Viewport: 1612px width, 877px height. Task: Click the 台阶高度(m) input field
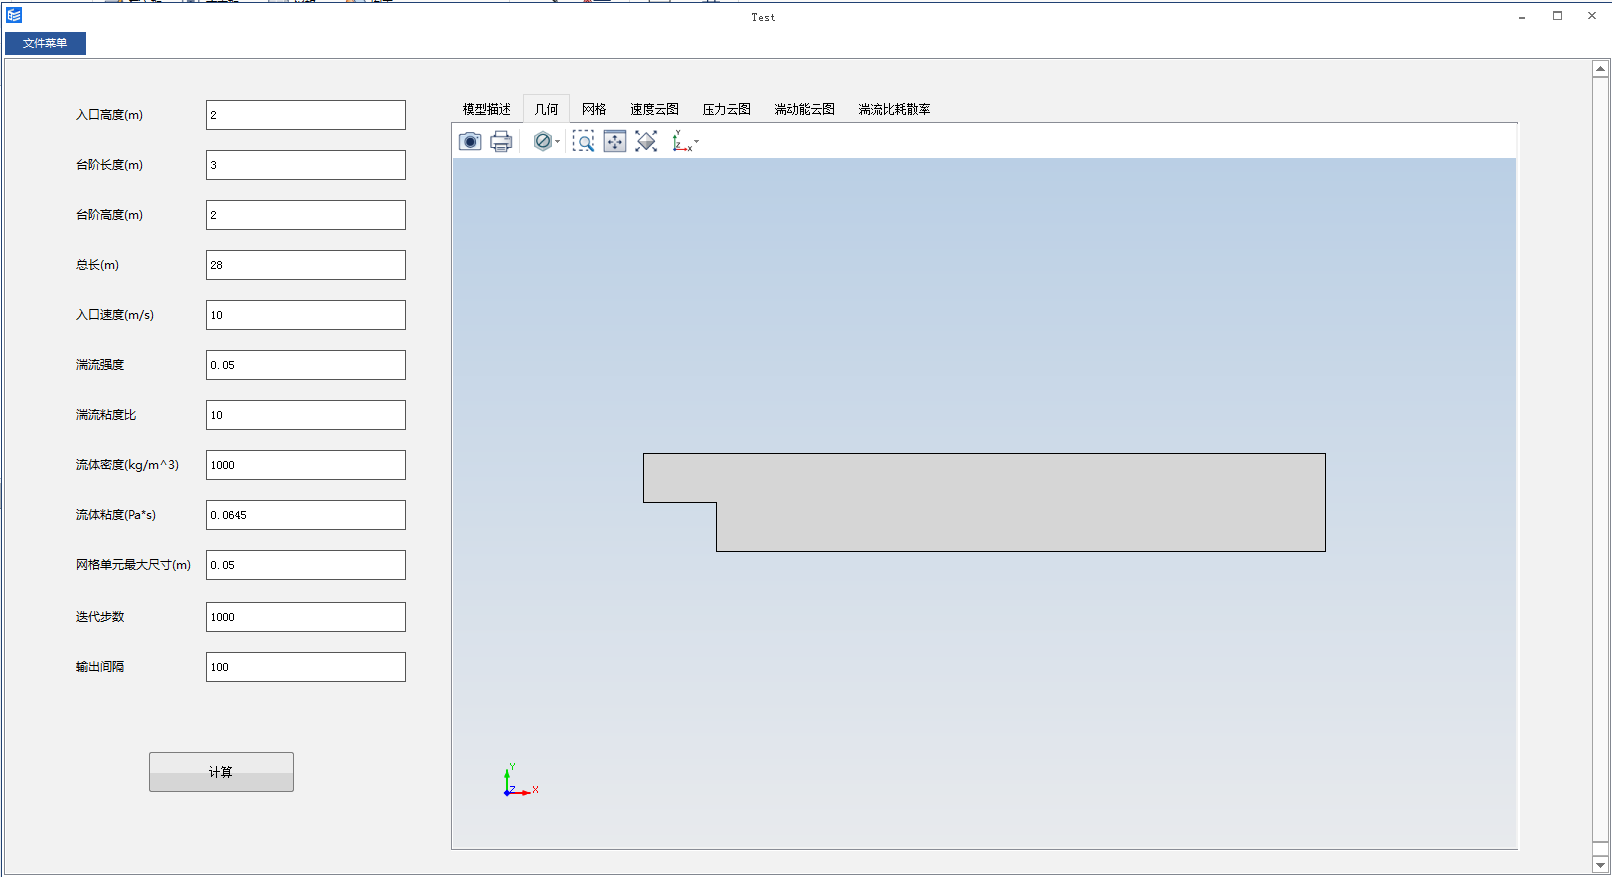[306, 215]
